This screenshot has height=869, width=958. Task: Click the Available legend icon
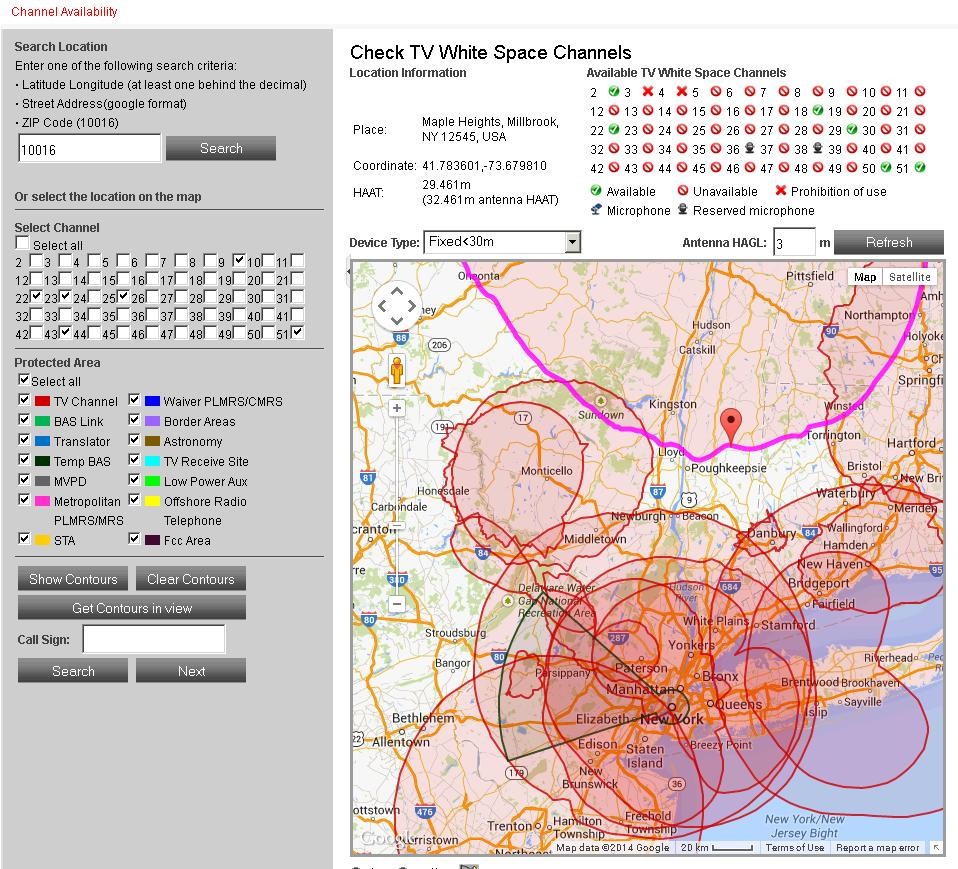(x=596, y=191)
